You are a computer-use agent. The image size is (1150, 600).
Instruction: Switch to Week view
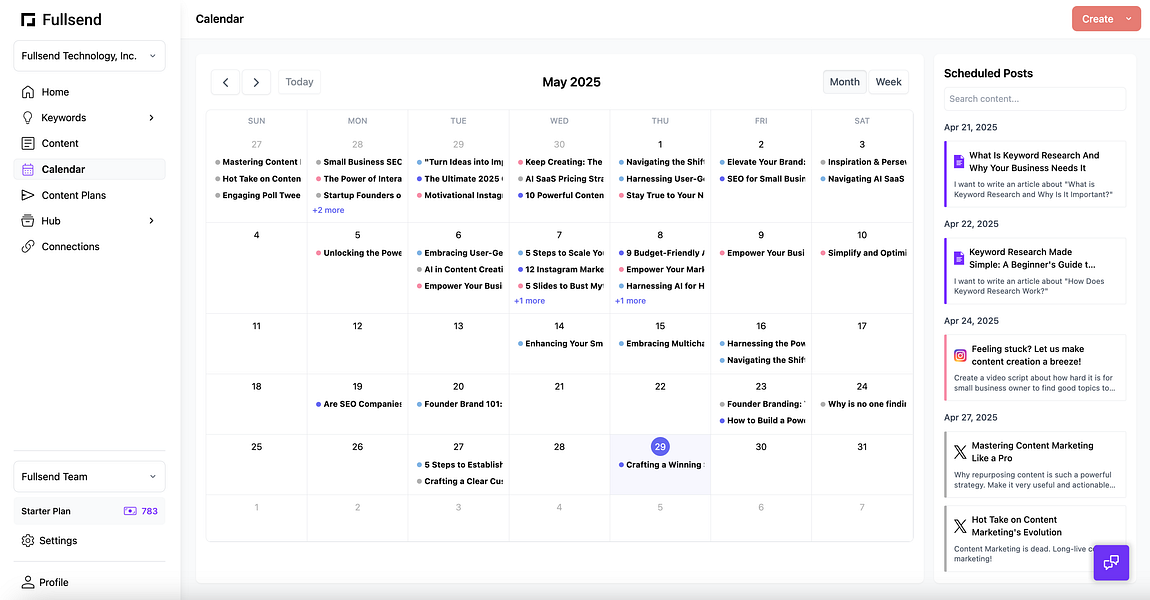[888, 82]
